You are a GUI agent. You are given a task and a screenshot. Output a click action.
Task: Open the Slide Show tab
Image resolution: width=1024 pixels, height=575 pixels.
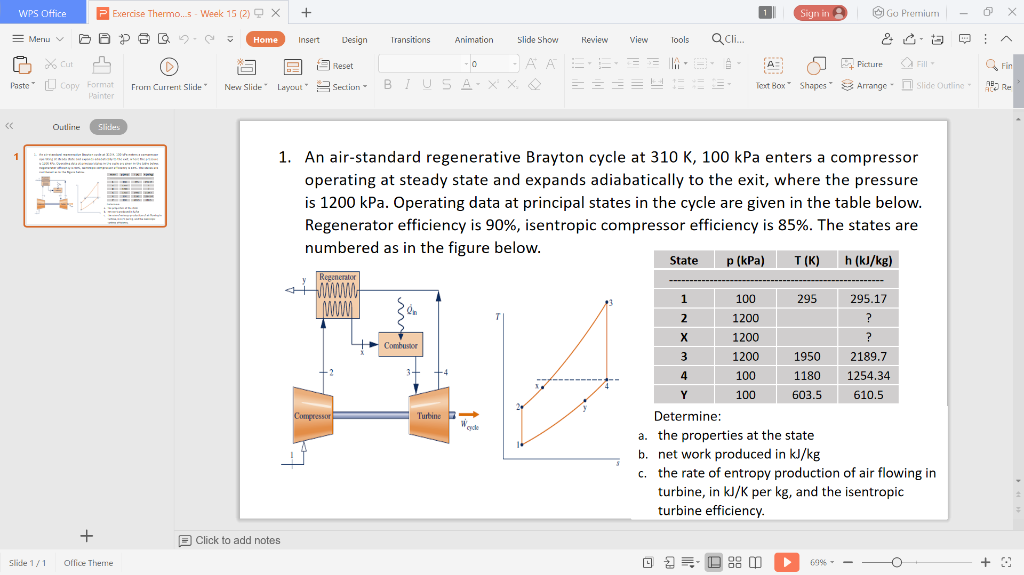pos(537,39)
